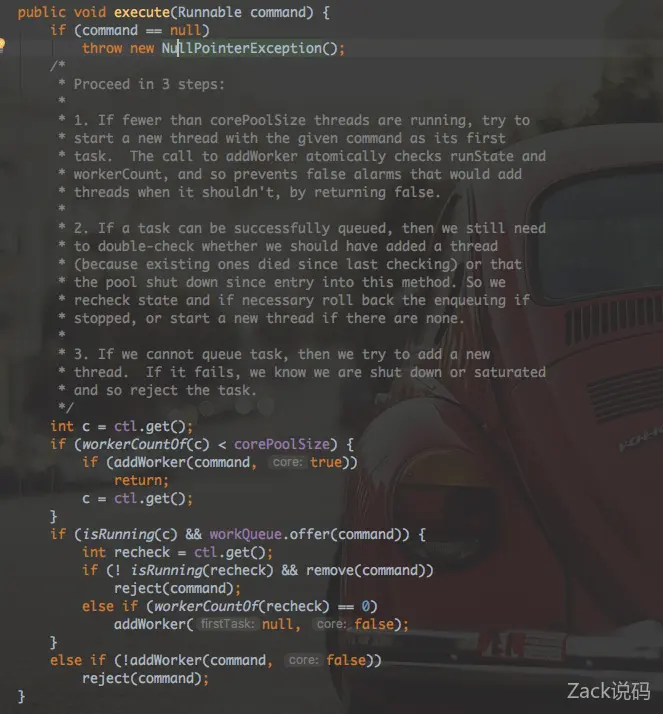Click the 'null,' argument after firstTask hint

[x=281, y=624]
